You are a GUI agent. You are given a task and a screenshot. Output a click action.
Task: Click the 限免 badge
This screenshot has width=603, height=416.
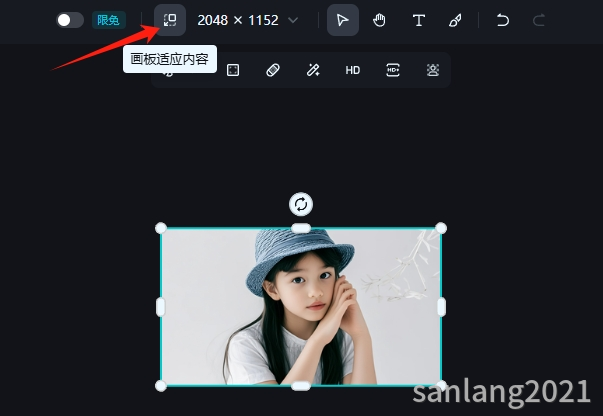(x=108, y=20)
